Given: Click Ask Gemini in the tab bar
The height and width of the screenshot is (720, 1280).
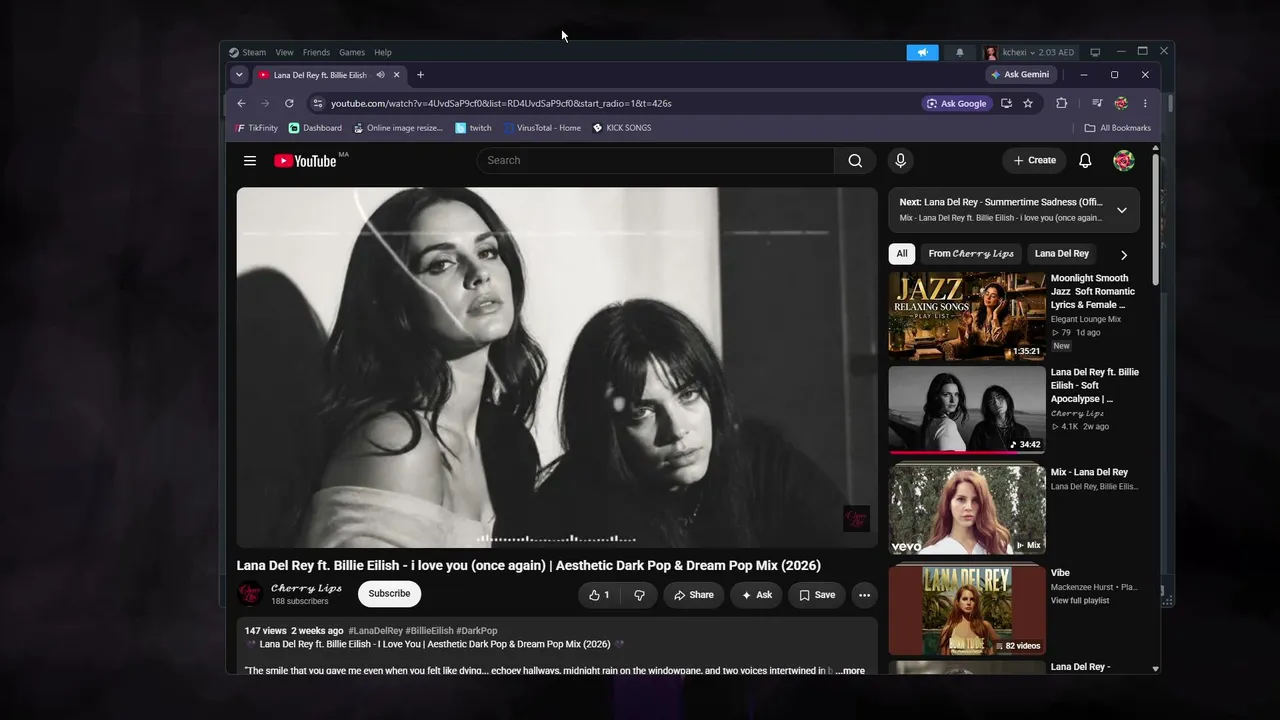Looking at the screenshot, I should pos(1020,75).
